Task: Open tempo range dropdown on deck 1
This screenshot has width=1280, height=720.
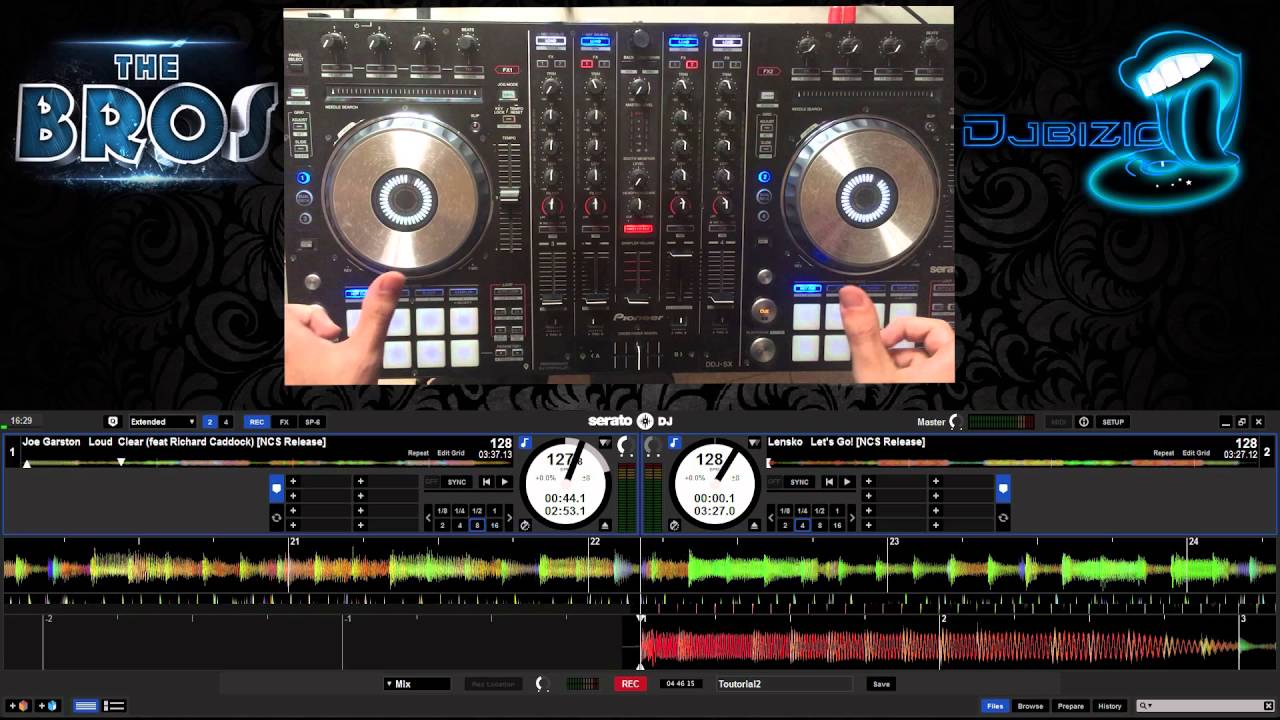Action: click(x=605, y=442)
